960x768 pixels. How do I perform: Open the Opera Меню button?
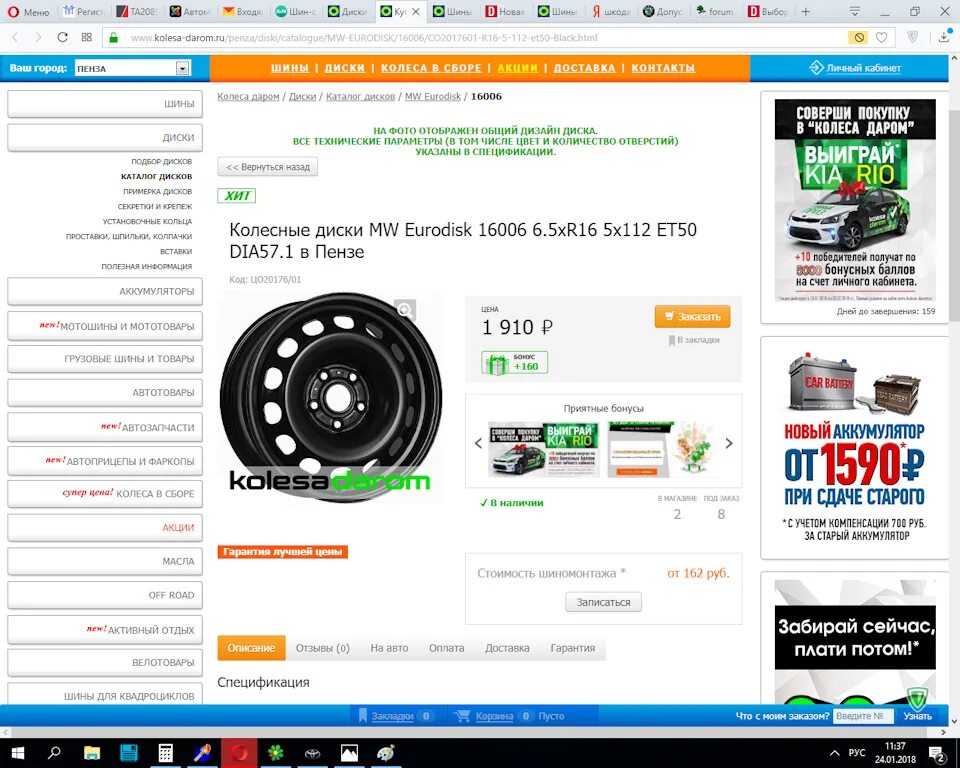coord(28,12)
